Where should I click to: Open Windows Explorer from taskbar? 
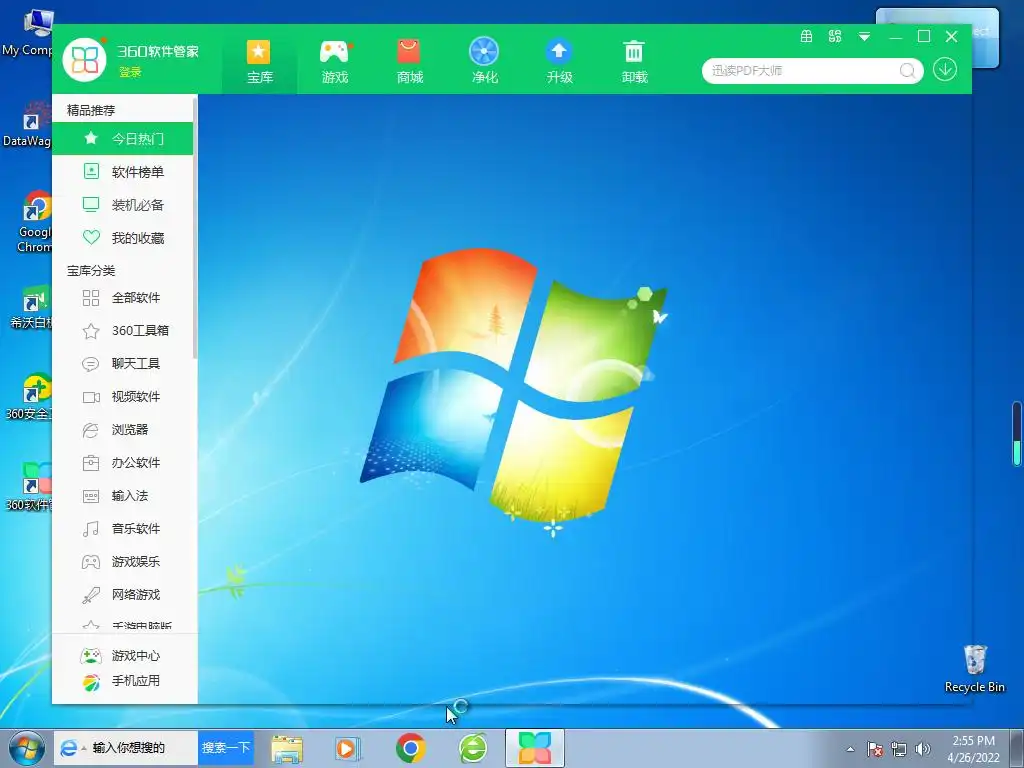coord(287,748)
